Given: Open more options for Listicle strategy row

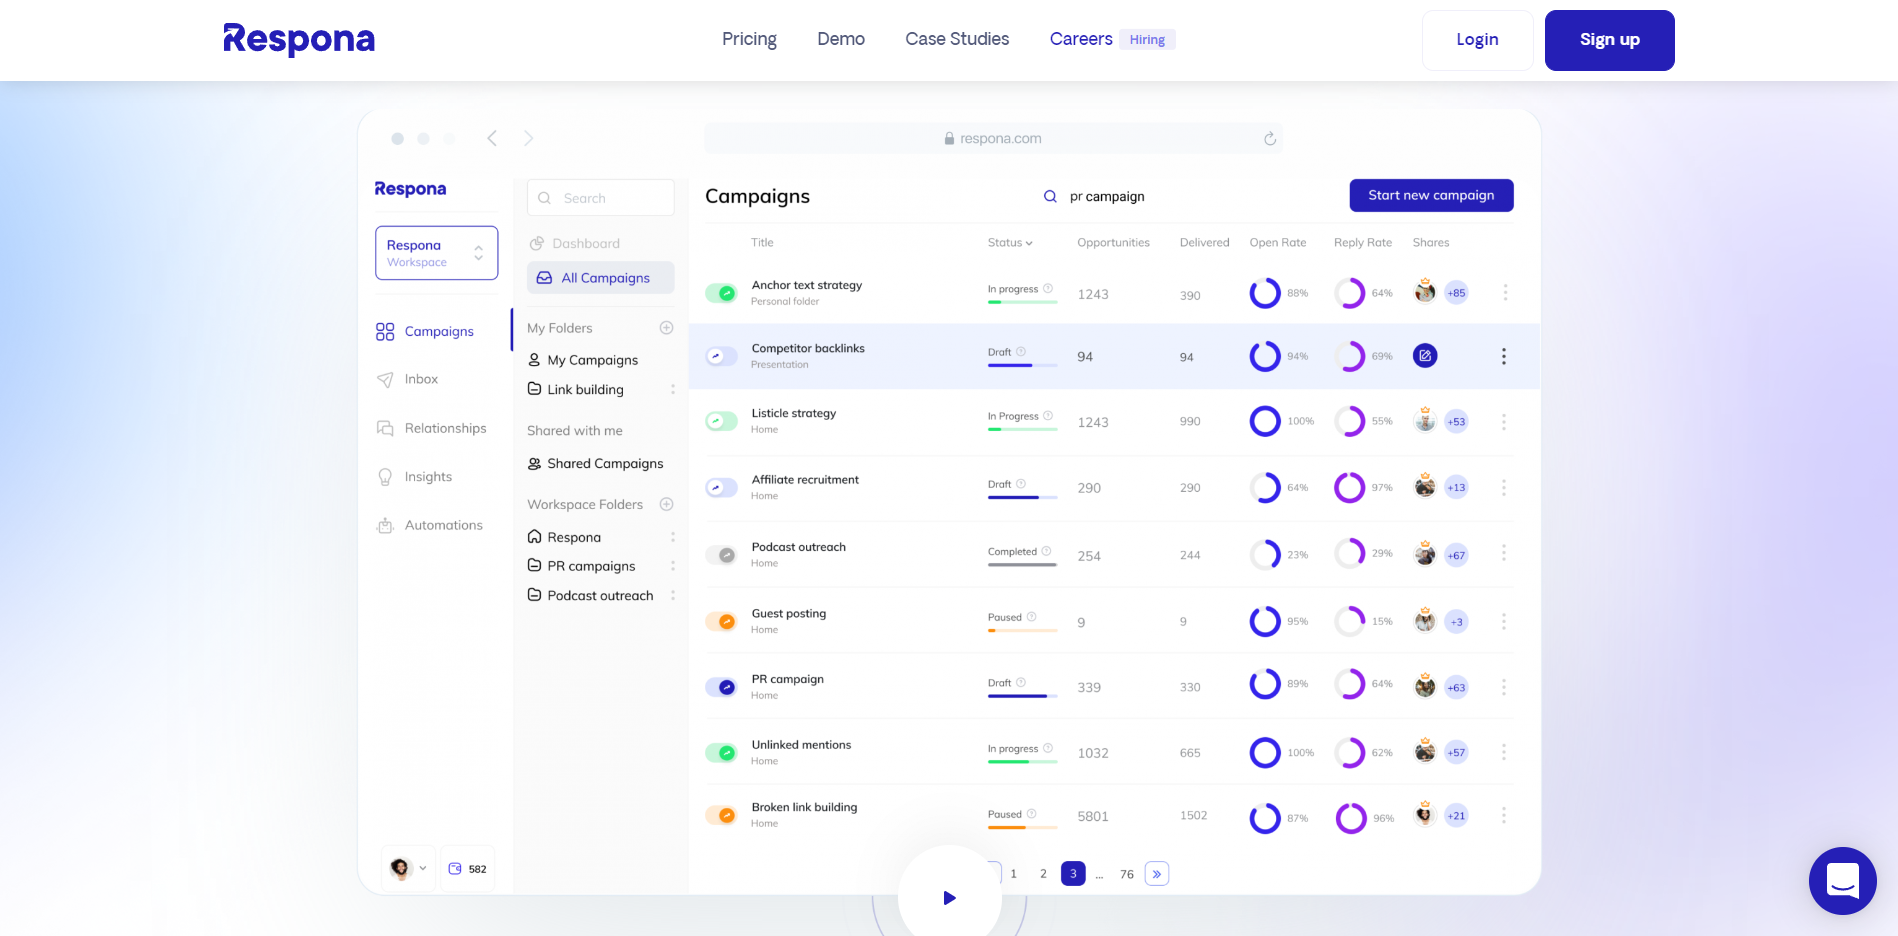Looking at the screenshot, I should tap(1504, 422).
